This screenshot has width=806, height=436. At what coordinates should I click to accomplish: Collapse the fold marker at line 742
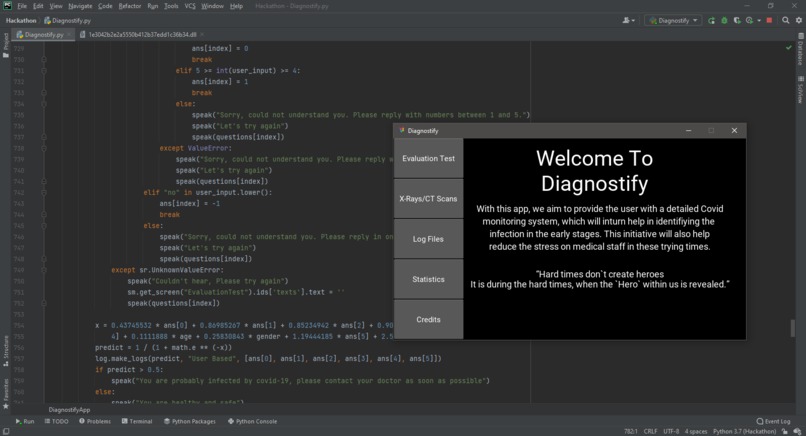(x=44, y=192)
